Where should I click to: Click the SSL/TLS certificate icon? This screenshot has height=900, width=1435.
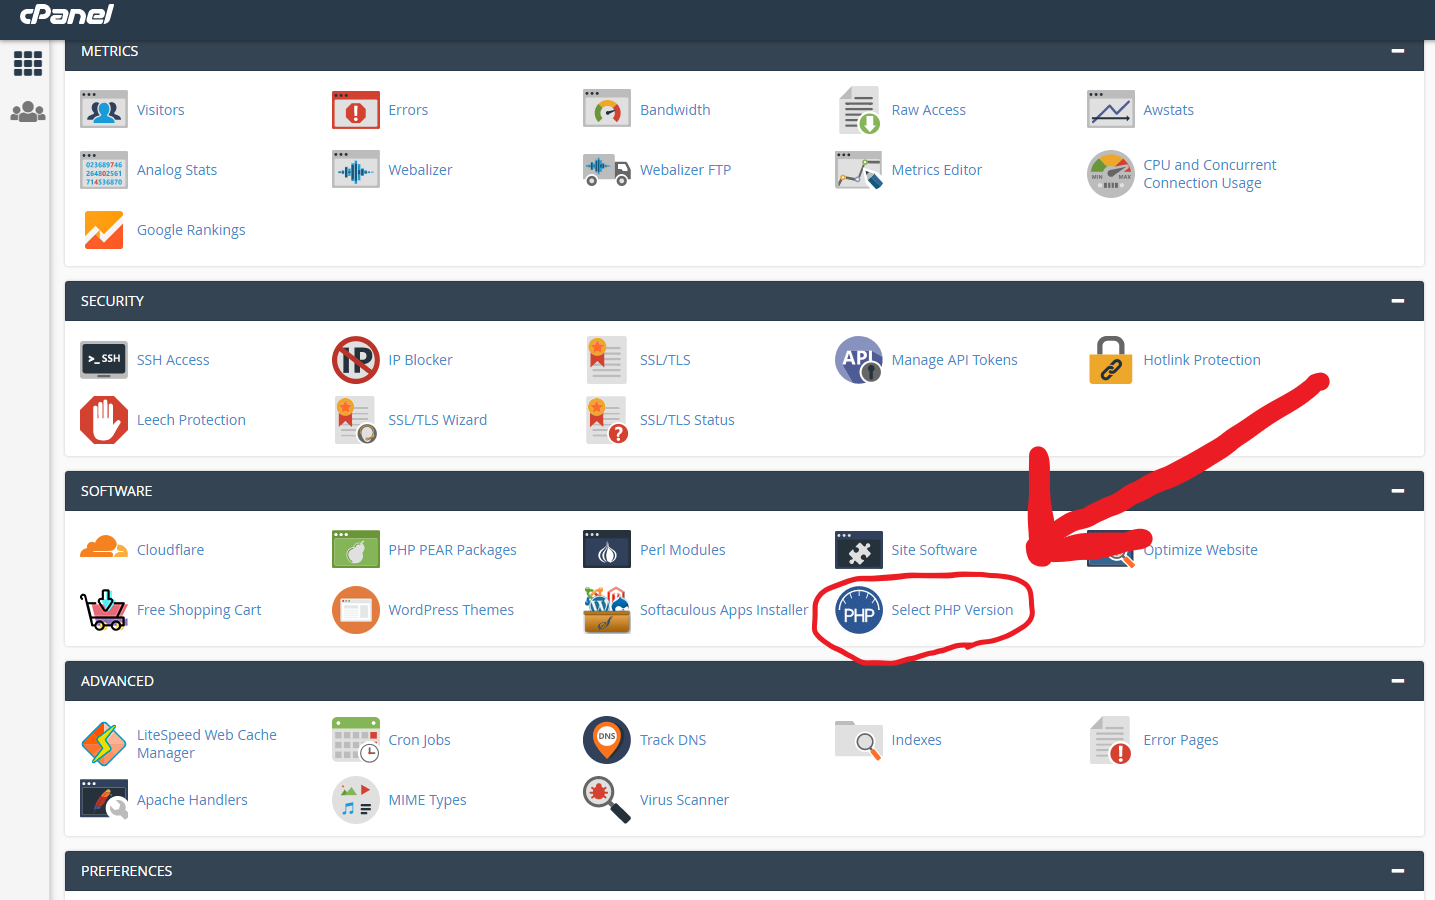click(x=607, y=360)
